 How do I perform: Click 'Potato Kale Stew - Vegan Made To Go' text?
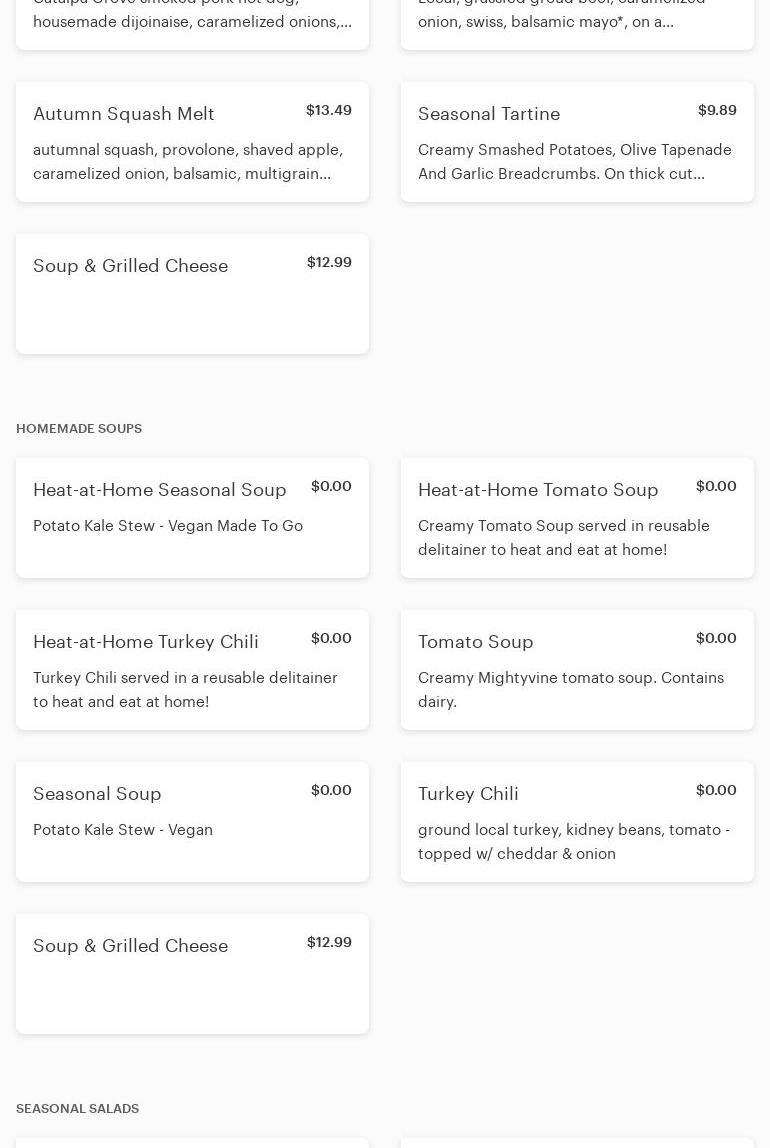click(168, 526)
